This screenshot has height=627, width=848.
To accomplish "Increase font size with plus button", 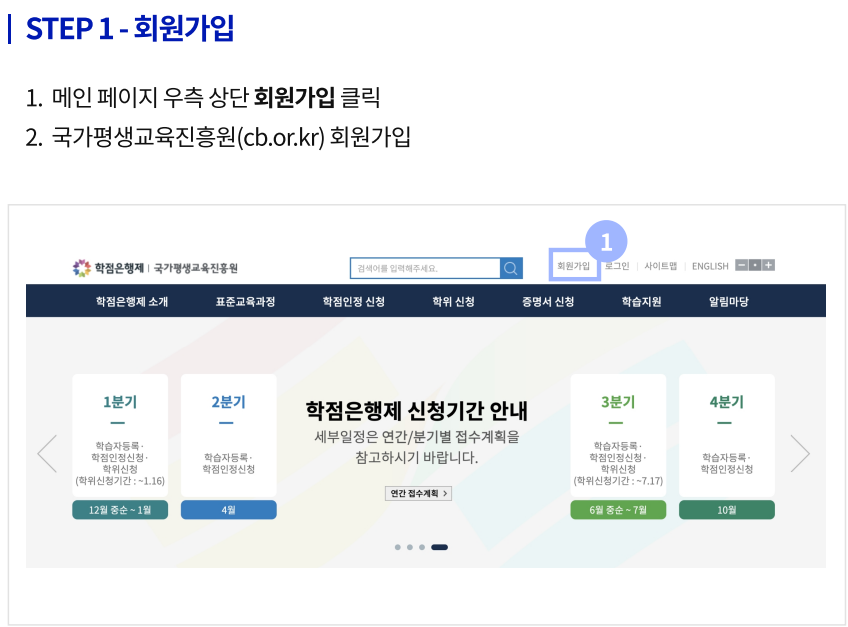I will (768, 265).
